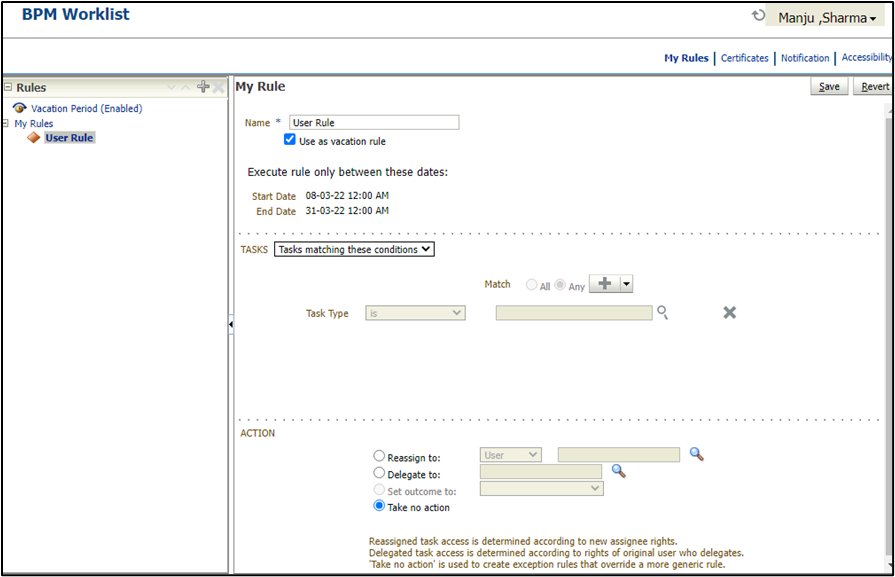This screenshot has height=577, width=895.
Task: Move rule down with down-arrow icon
Action: click(171, 87)
